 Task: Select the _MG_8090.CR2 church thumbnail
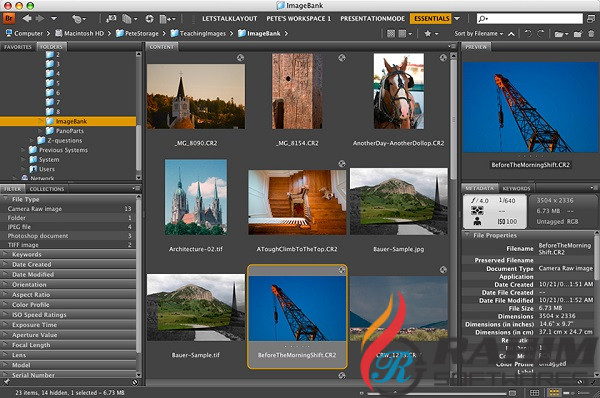[x=196, y=96]
